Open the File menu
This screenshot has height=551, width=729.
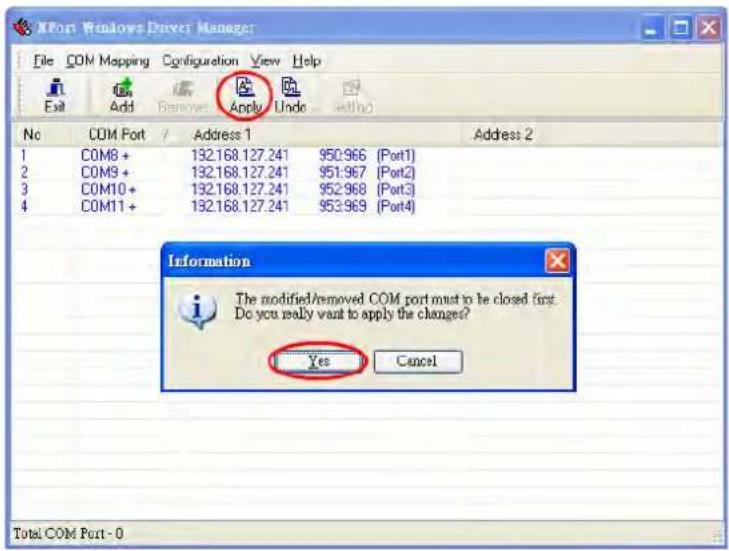point(43,61)
